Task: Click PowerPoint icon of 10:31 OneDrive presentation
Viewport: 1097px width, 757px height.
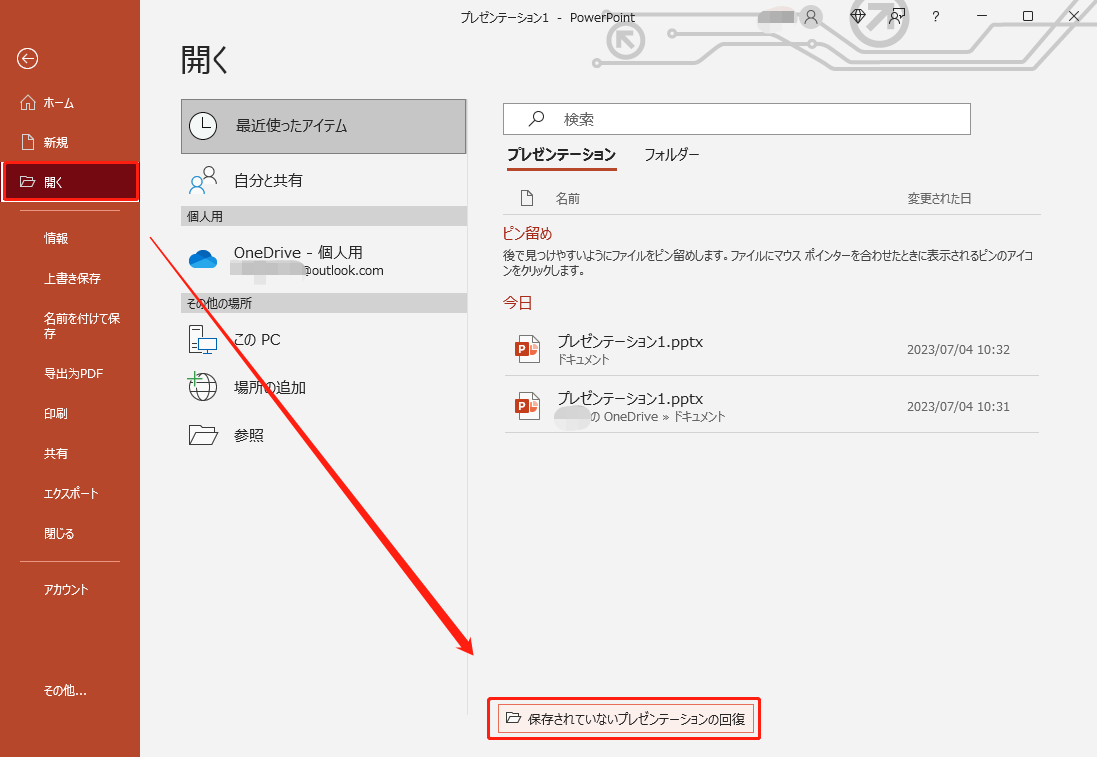Action: (527, 406)
